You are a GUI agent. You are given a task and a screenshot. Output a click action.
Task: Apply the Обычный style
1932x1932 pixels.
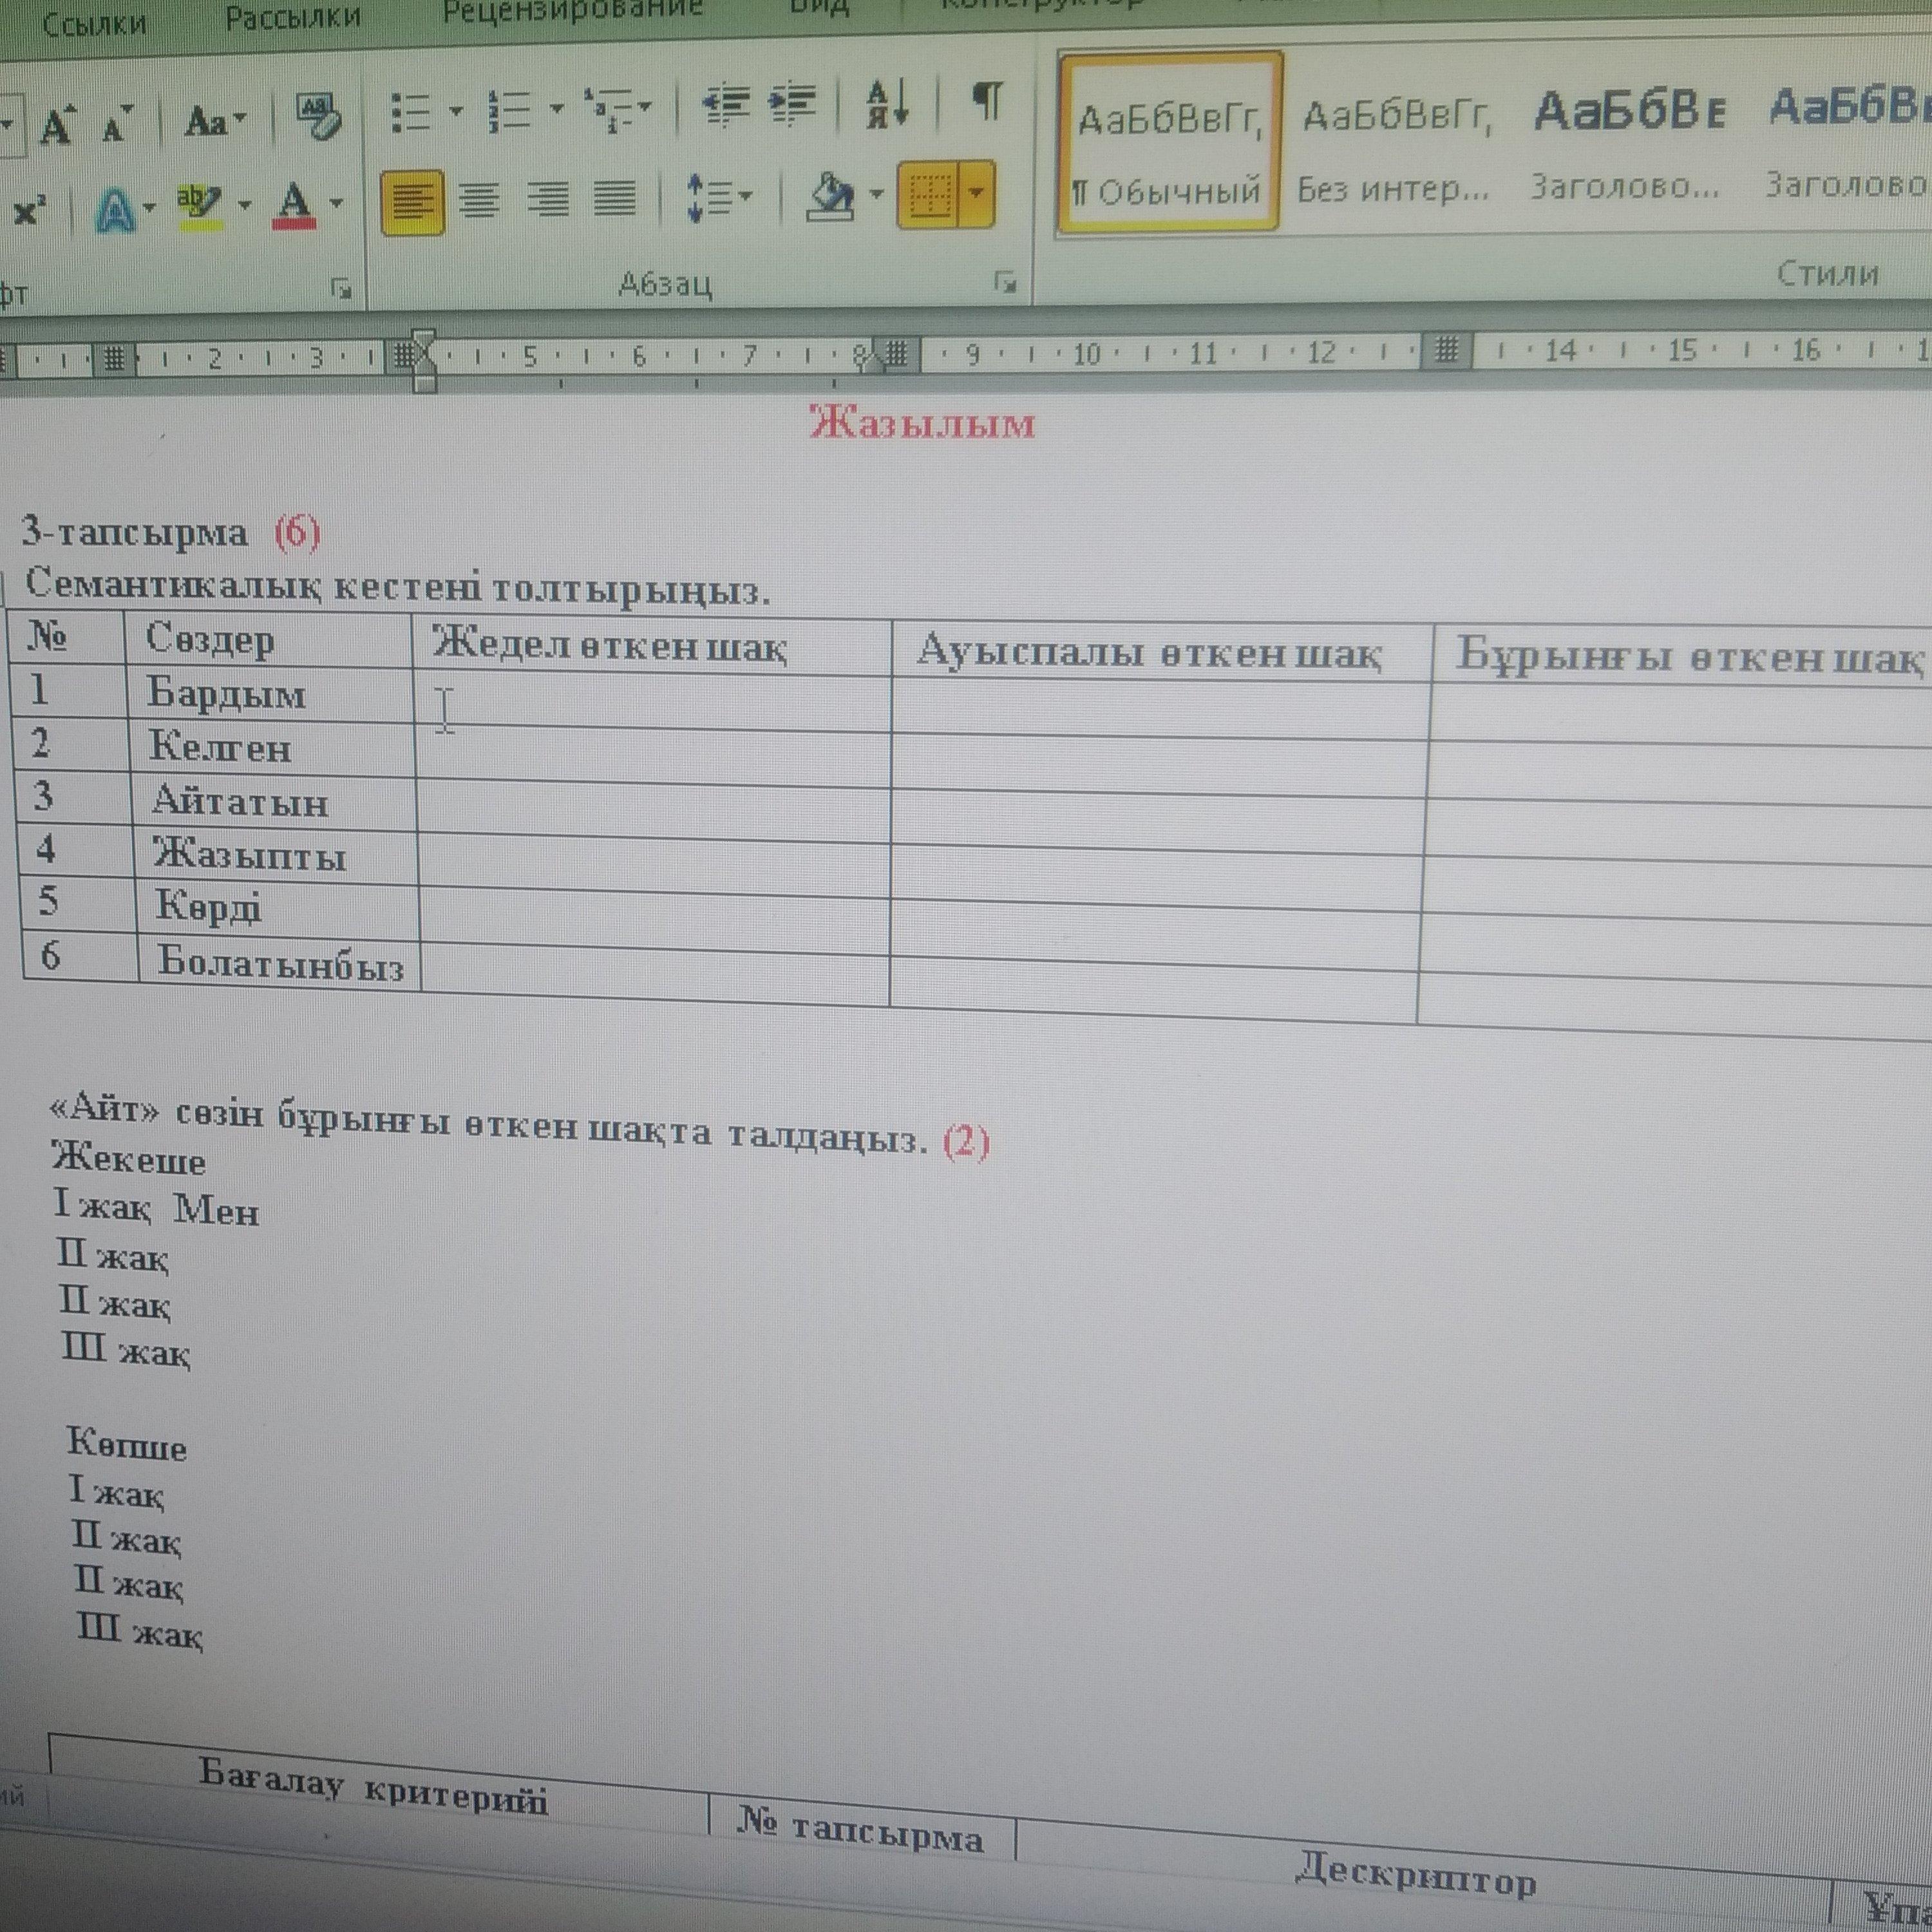1169,145
